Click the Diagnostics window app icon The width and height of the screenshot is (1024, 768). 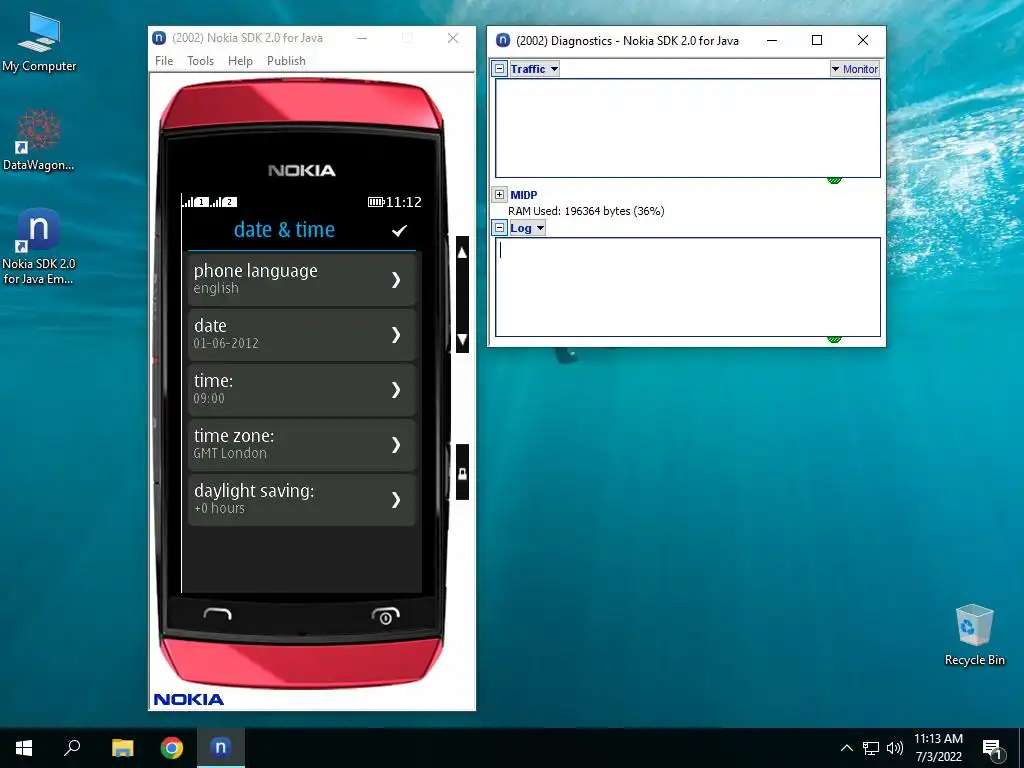coord(502,40)
